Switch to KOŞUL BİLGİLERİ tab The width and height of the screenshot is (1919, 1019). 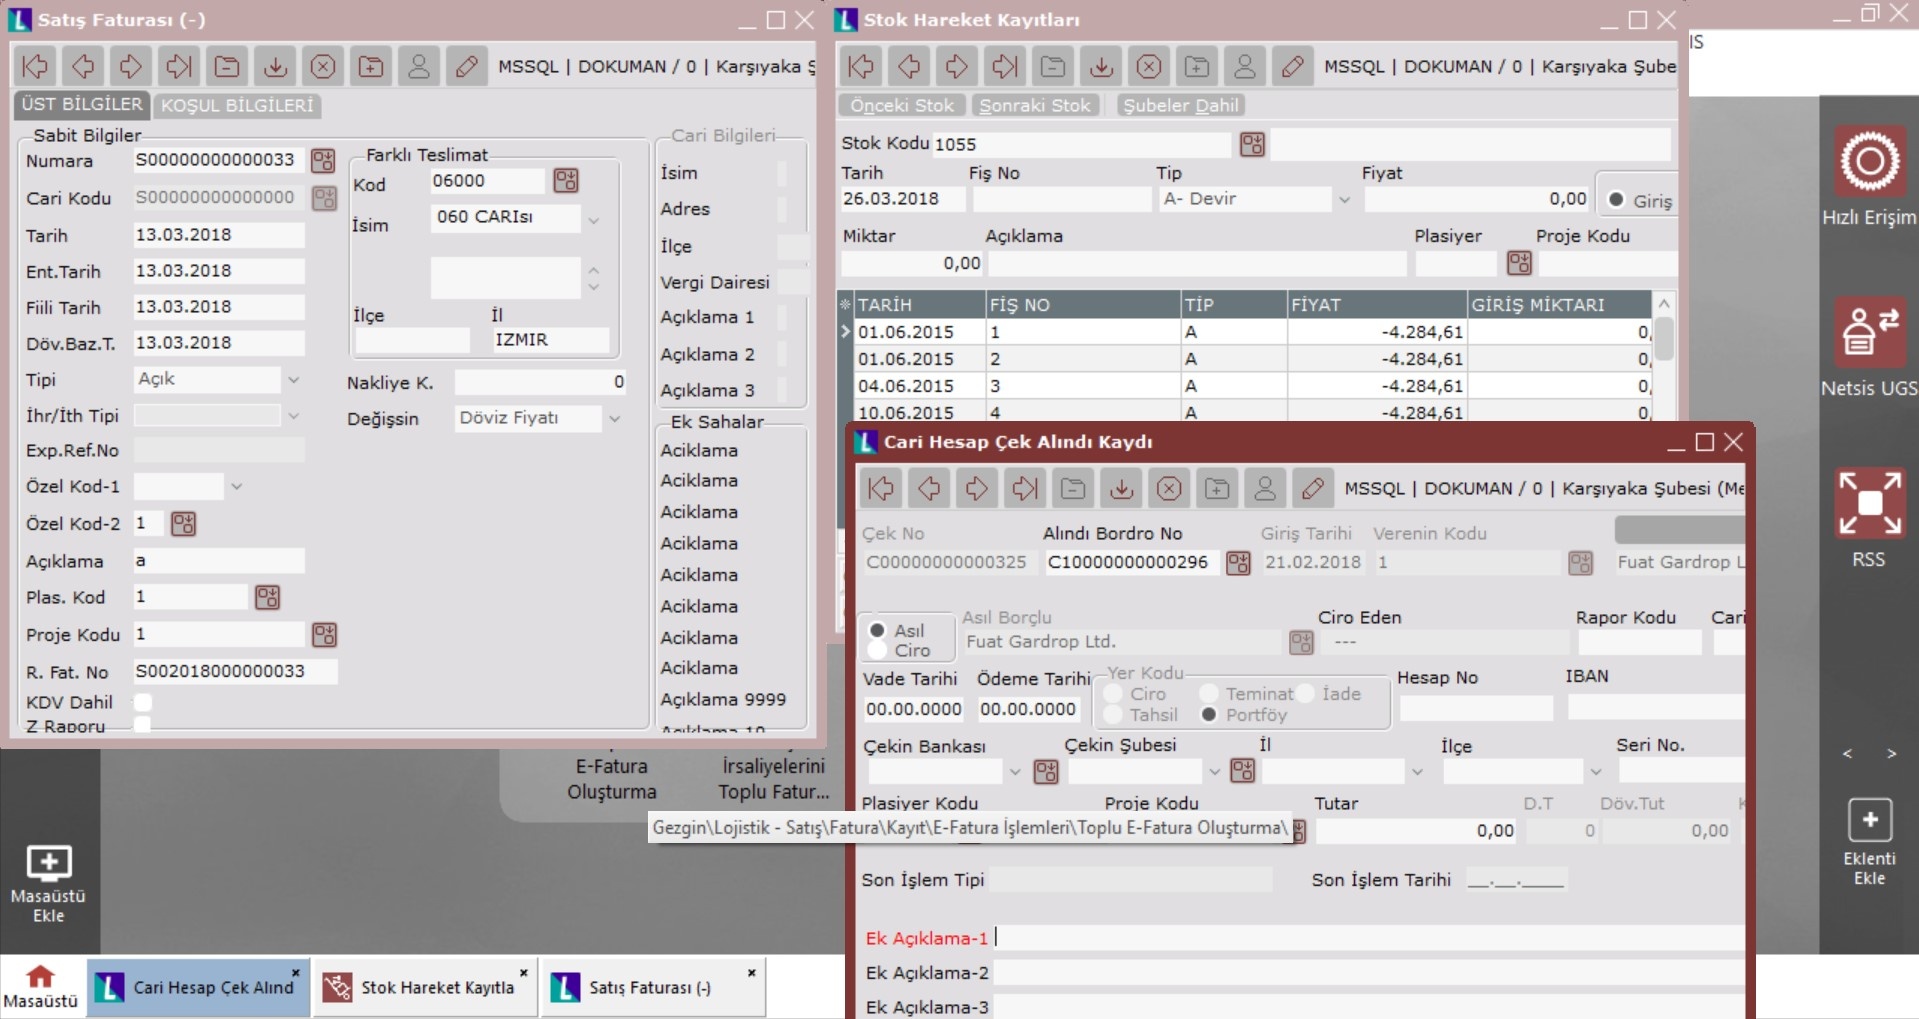(x=237, y=105)
